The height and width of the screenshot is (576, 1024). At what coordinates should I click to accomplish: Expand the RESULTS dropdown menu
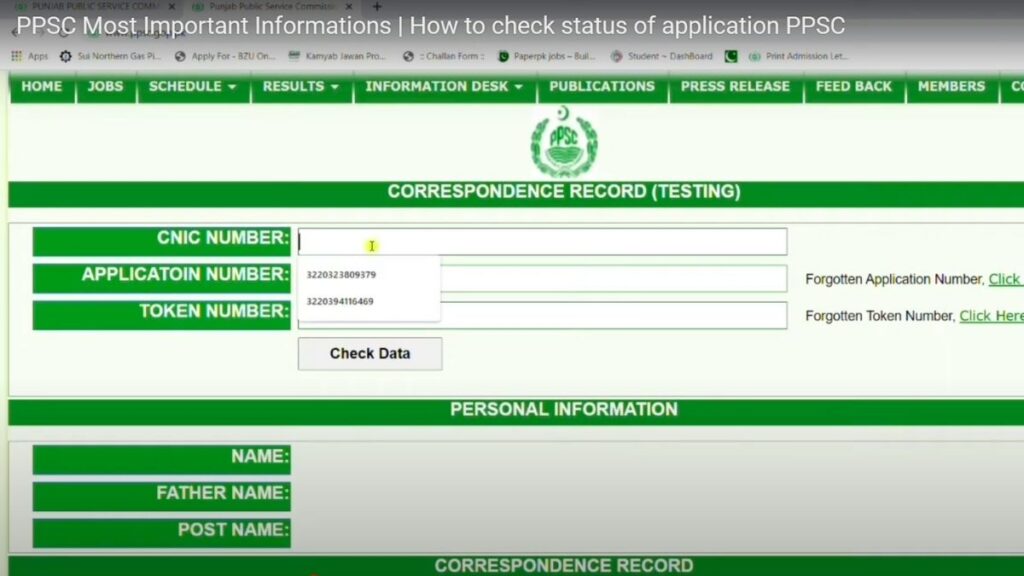click(300, 87)
